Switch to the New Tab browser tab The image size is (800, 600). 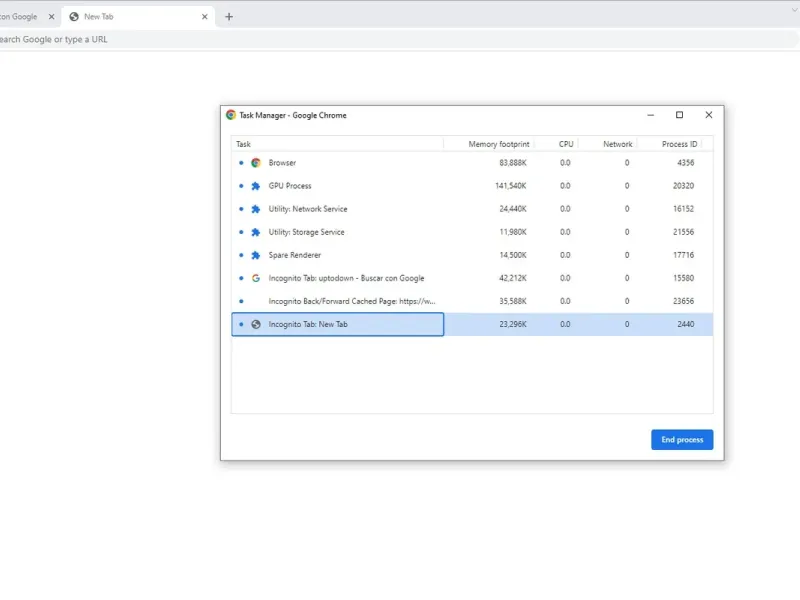(x=130, y=17)
